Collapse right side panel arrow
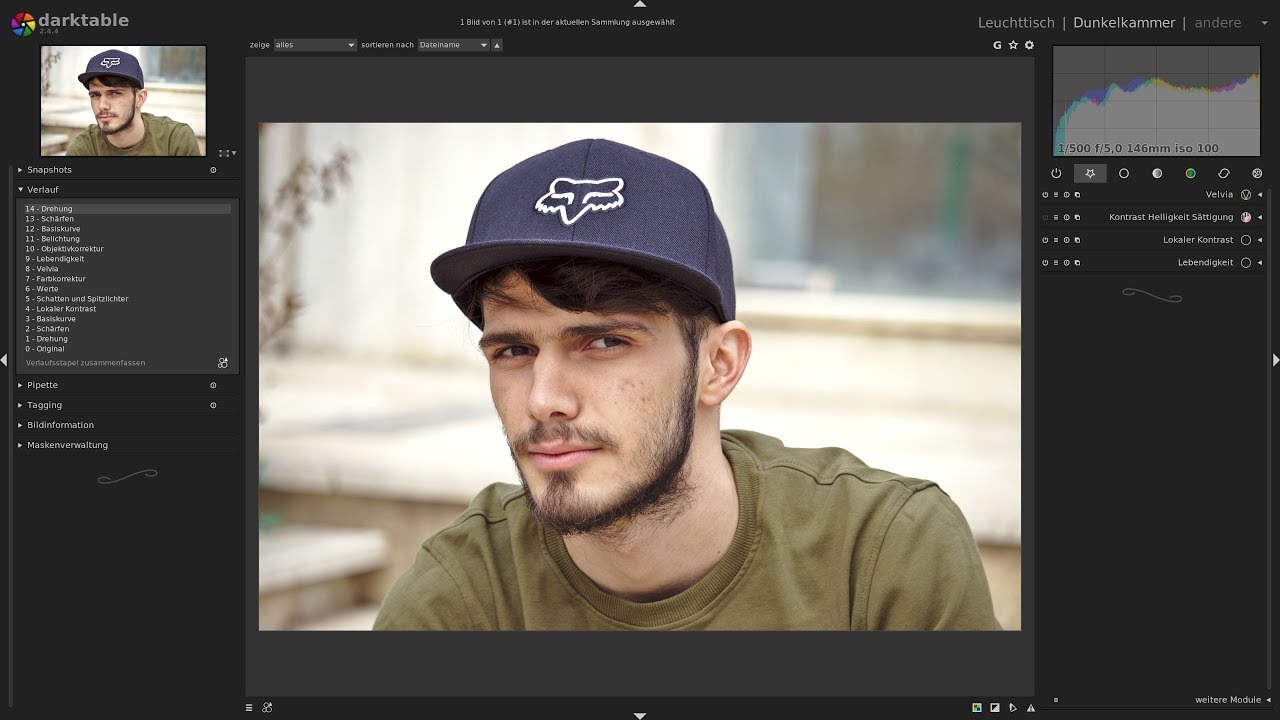 [1276, 359]
